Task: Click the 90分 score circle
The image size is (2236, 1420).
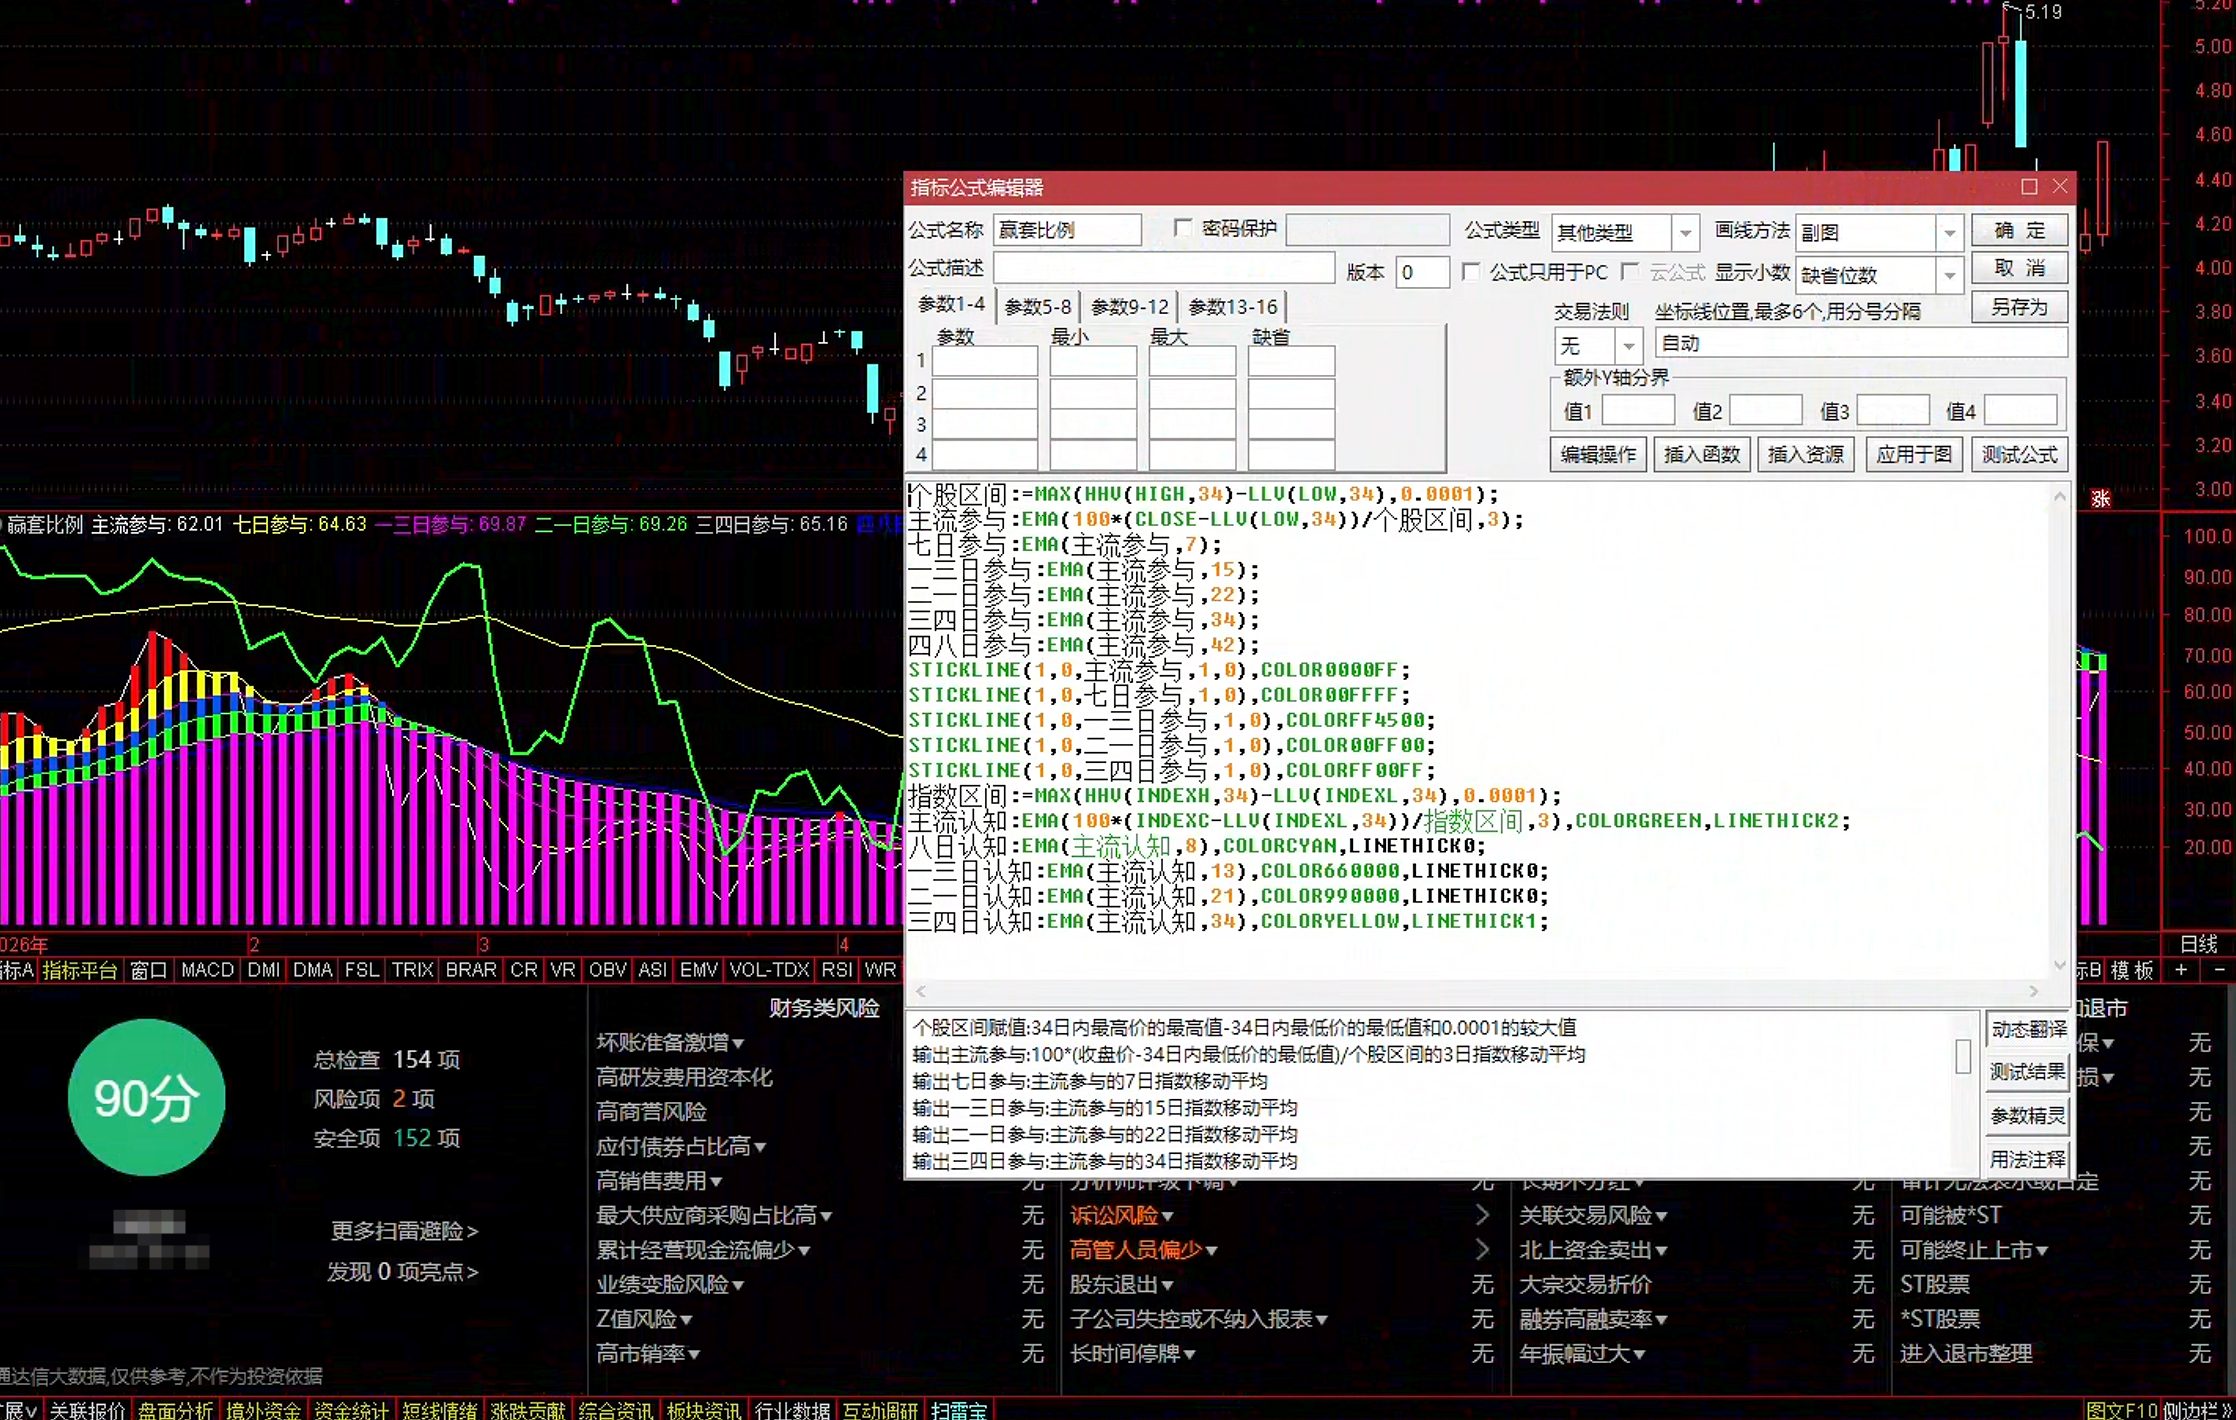Action: (x=147, y=1097)
